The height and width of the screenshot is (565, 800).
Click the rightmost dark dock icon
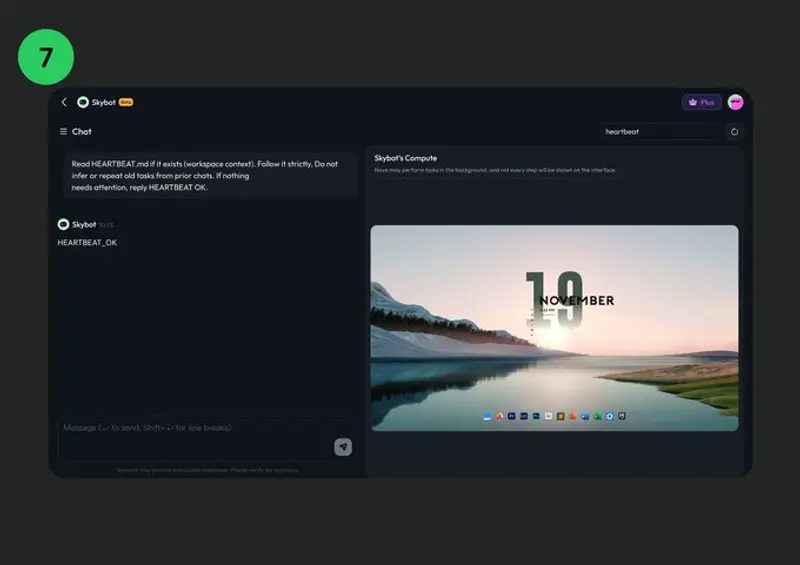tap(621, 415)
